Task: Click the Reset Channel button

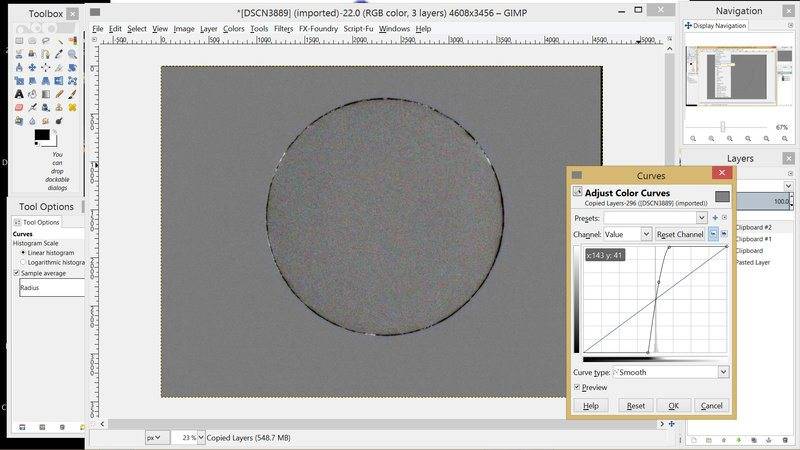Action: click(680, 234)
